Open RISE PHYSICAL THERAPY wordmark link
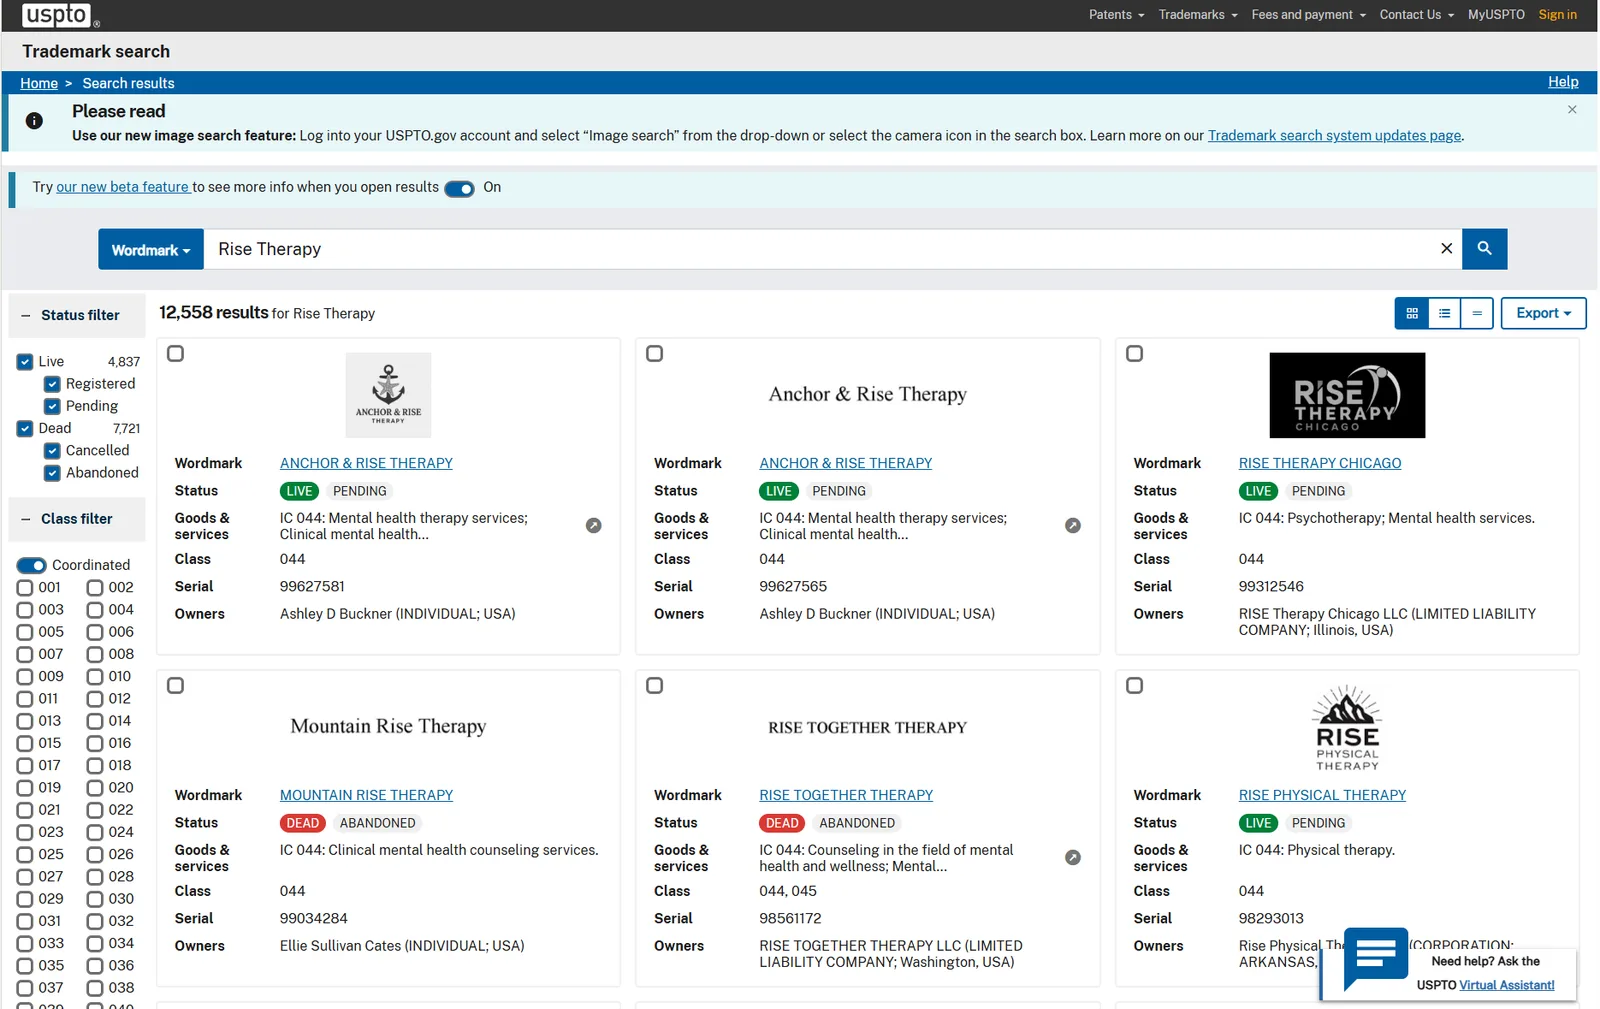Screen dimensions: 1600x1009 [x=1322, y=795]
